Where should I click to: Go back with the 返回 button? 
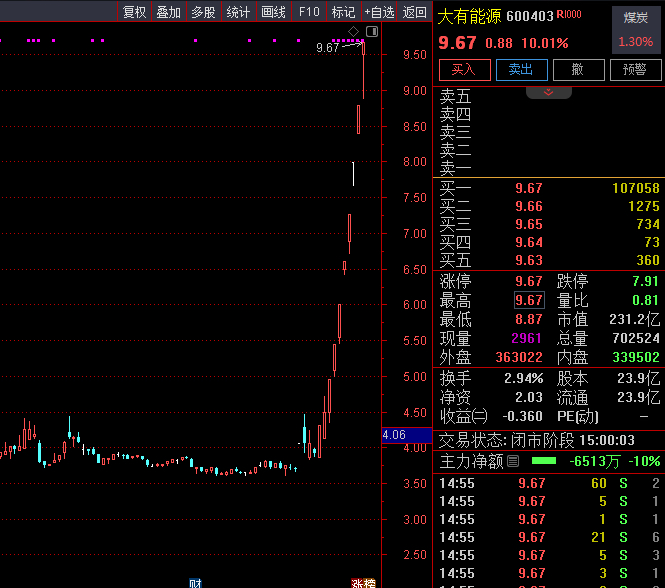414,12
